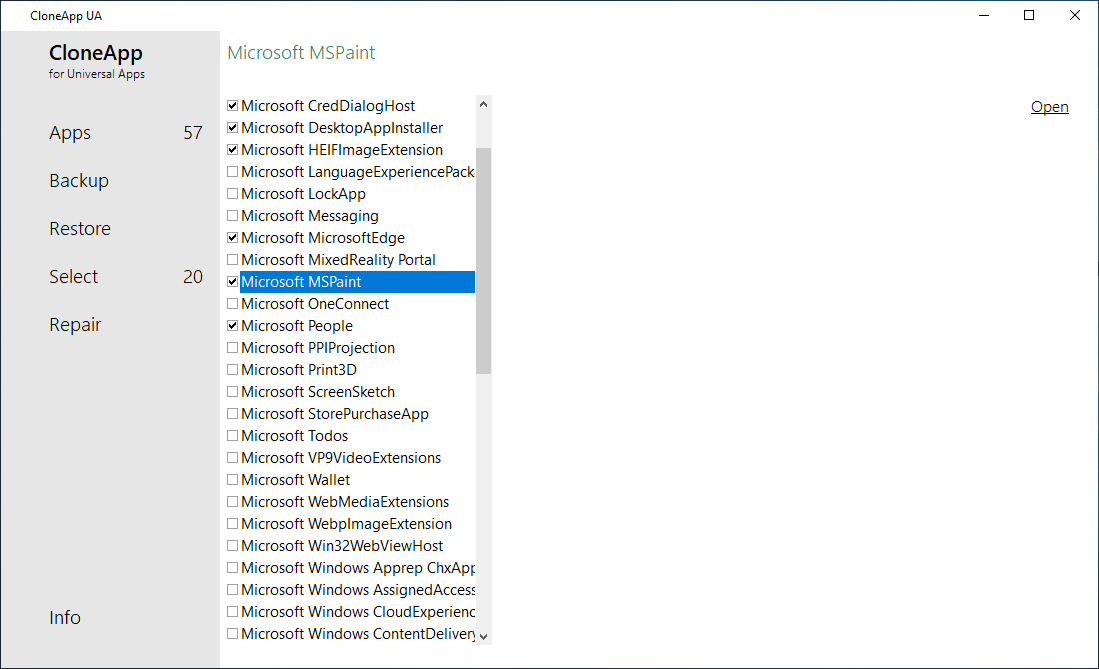Open the Apps section in sidebar
Viewport: 1099px width, 669px height.
click(70, 133)
